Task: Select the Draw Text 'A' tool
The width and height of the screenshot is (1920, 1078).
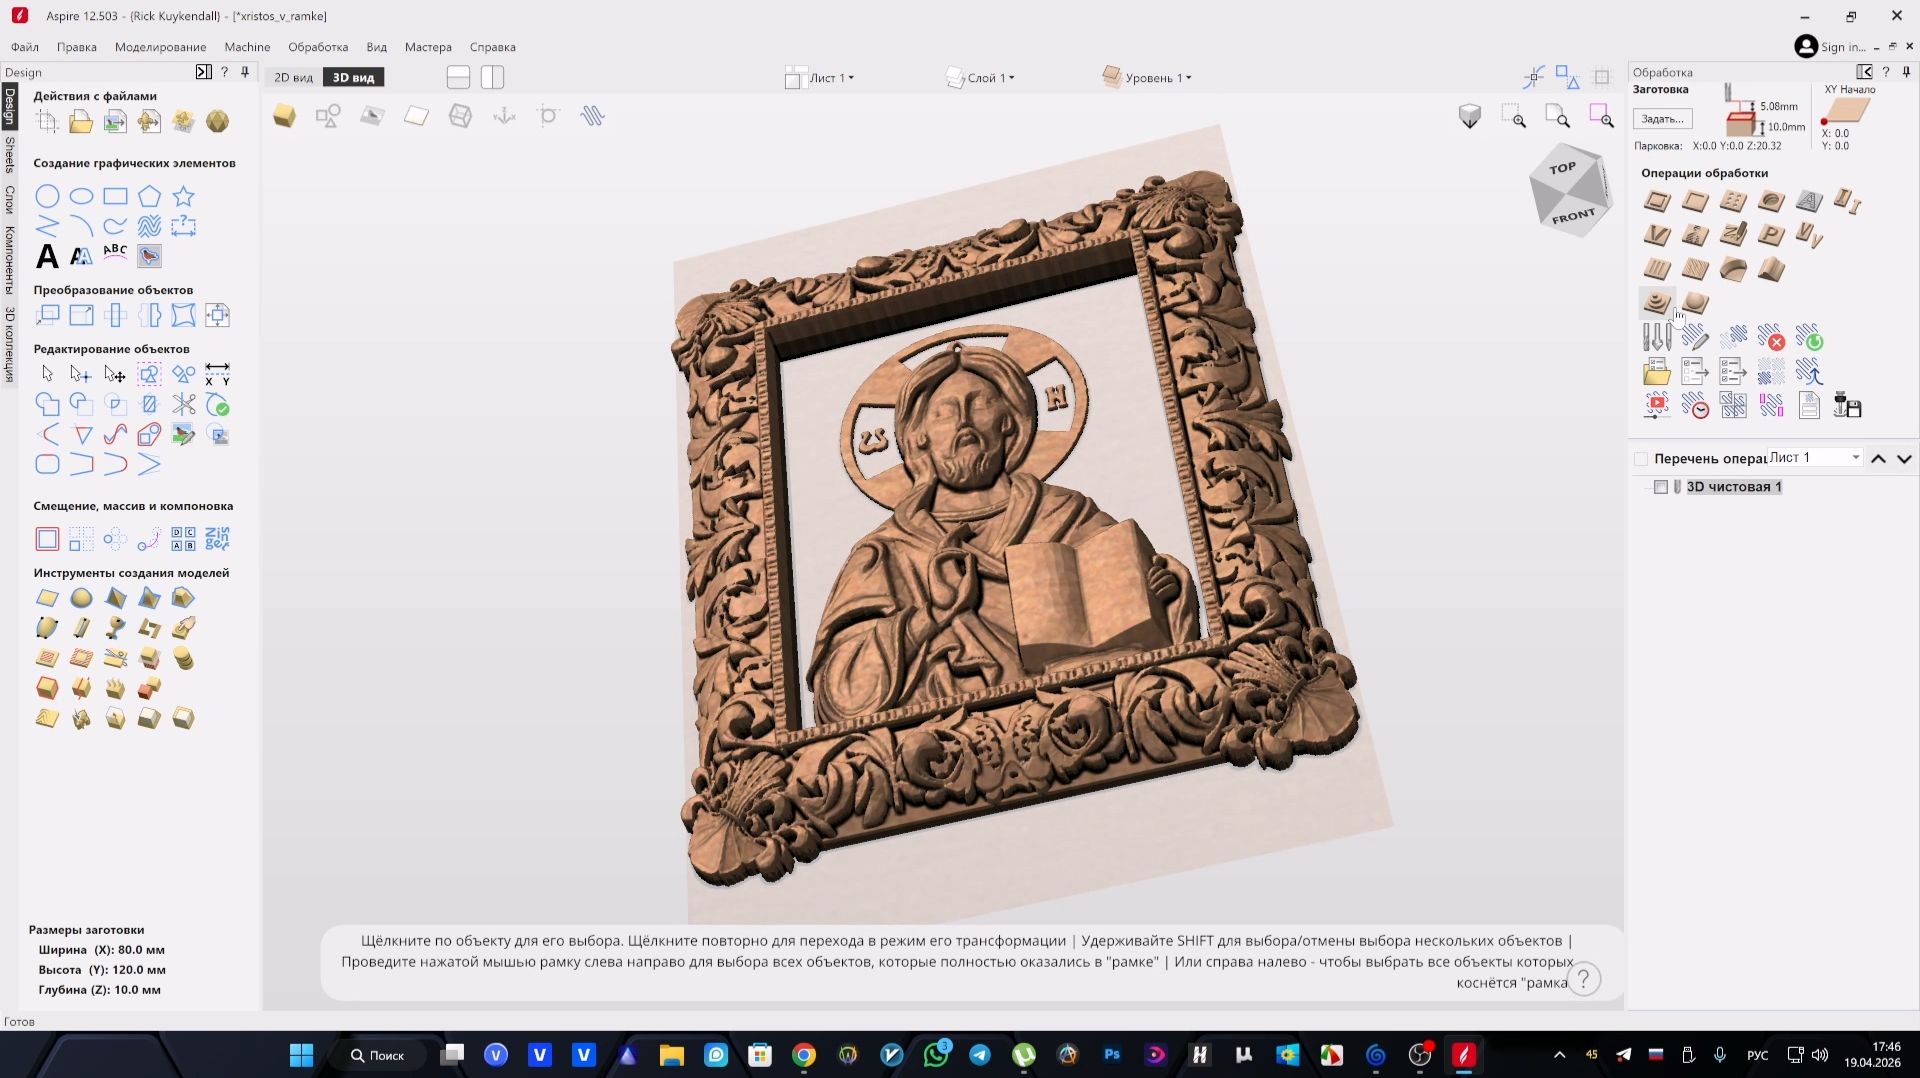Action: pos(47,256)
